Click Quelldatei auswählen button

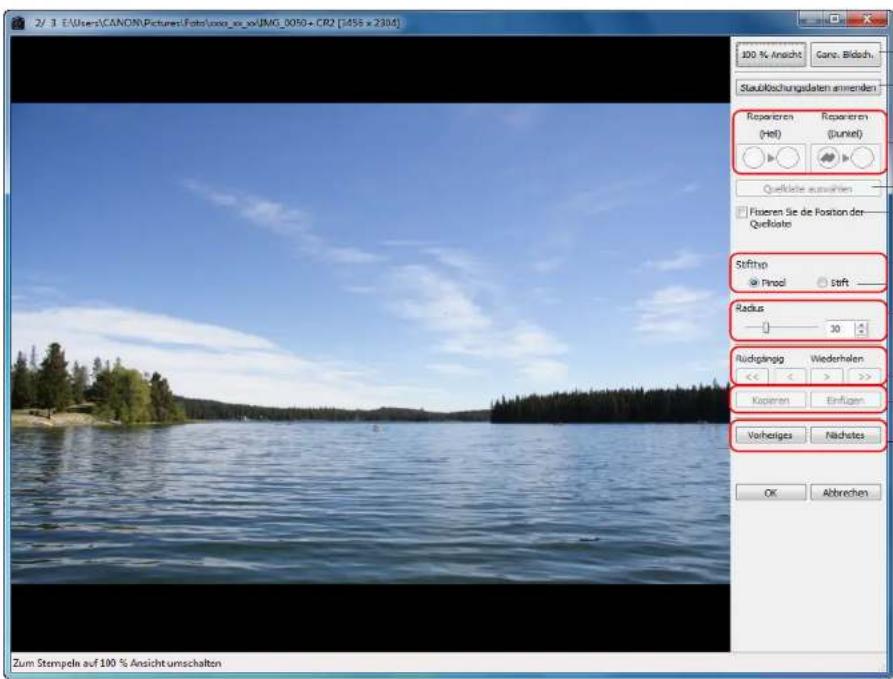pos(808,189)
